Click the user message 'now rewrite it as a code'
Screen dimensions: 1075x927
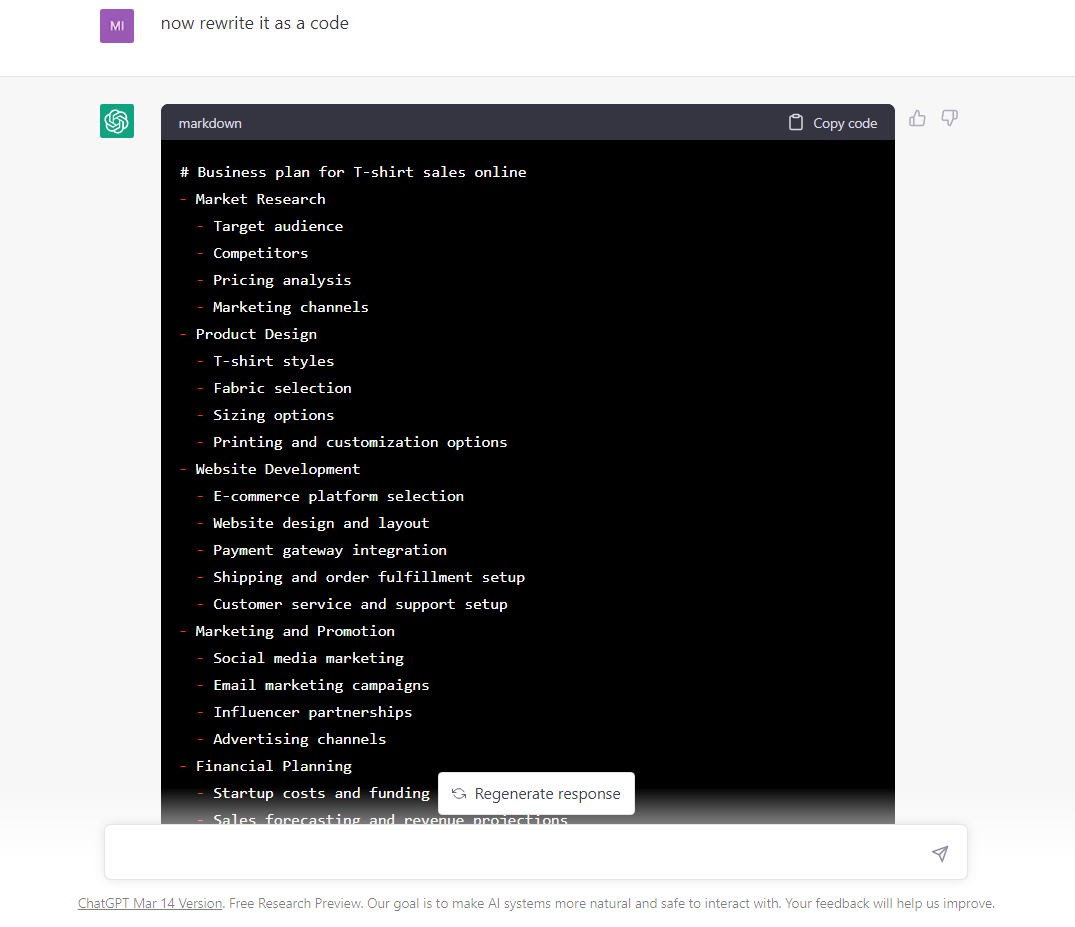pyautogui.click(x=254, y=23)
